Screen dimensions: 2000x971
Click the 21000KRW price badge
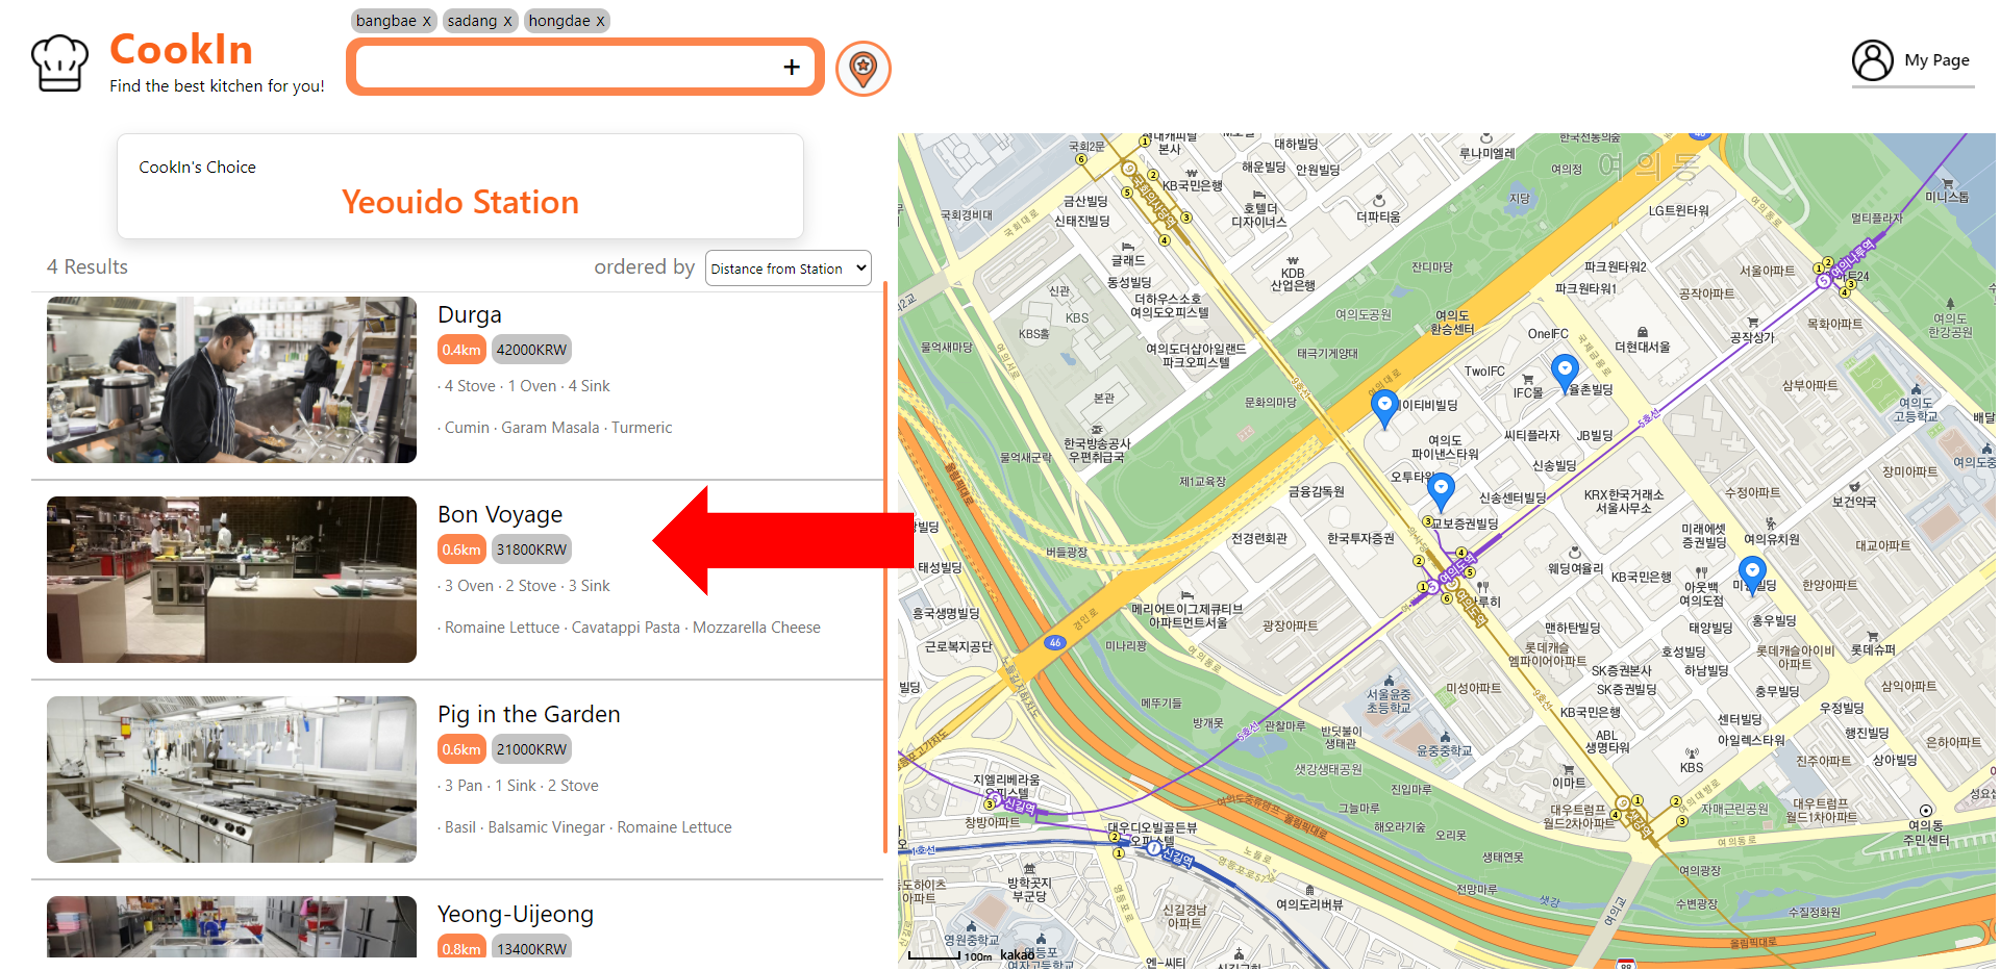pyautogui.click(x=531, y=749)
